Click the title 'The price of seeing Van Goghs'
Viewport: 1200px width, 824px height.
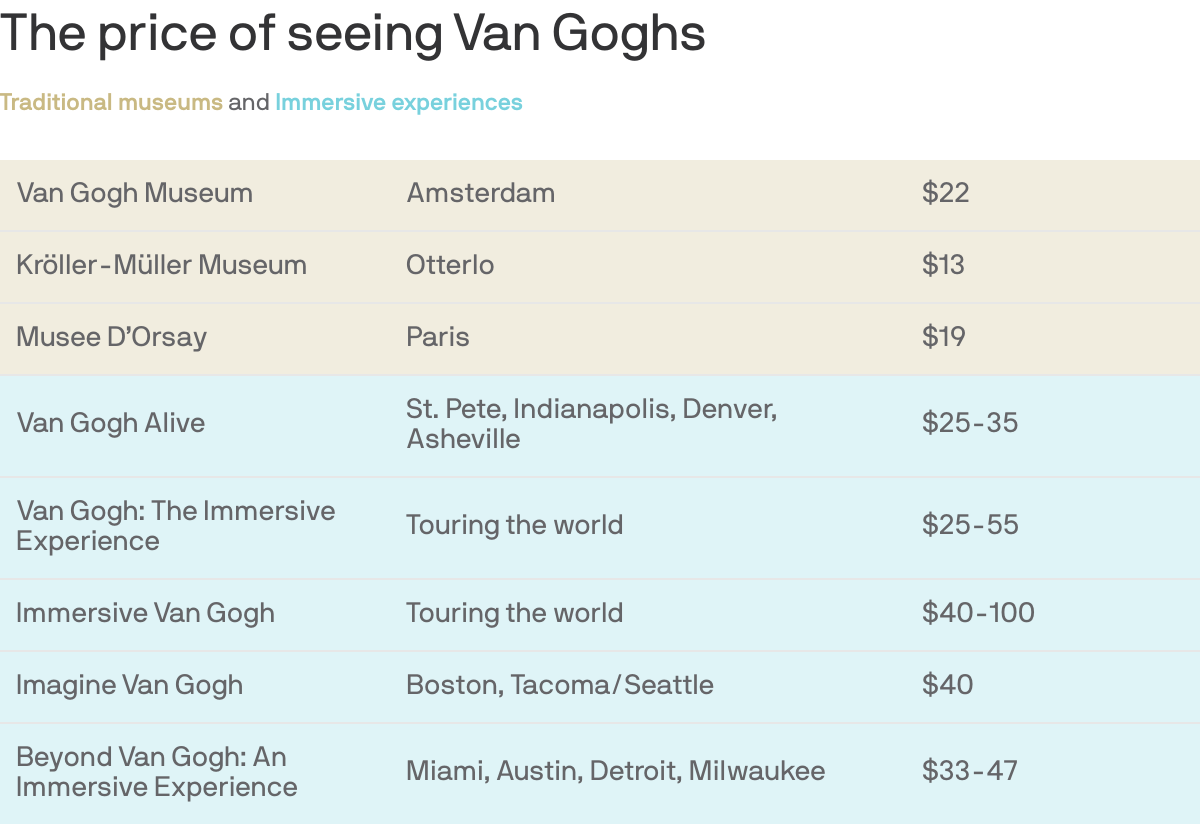point(353,34)
